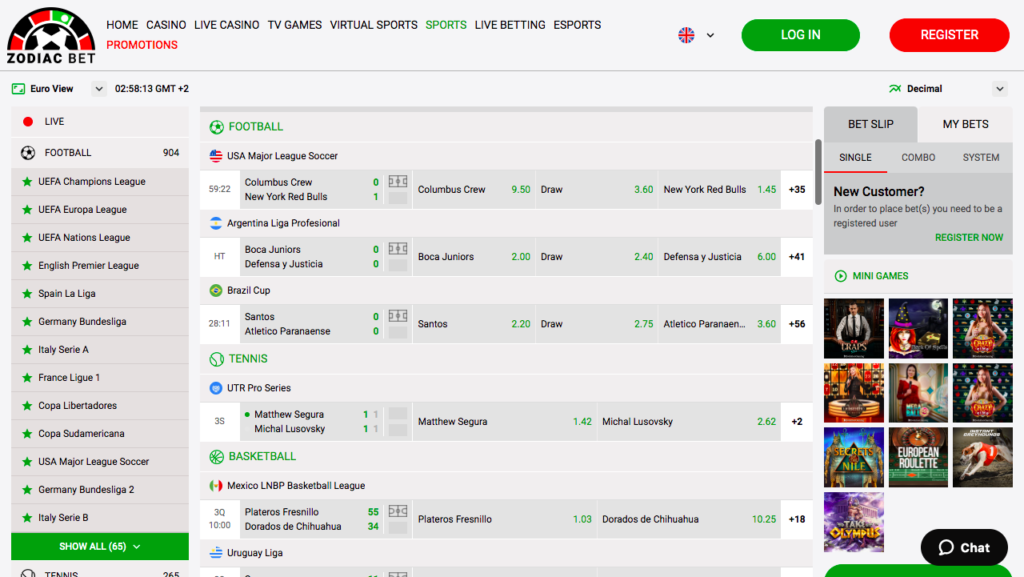Click the Mini Games play icon

pos(840,276)
